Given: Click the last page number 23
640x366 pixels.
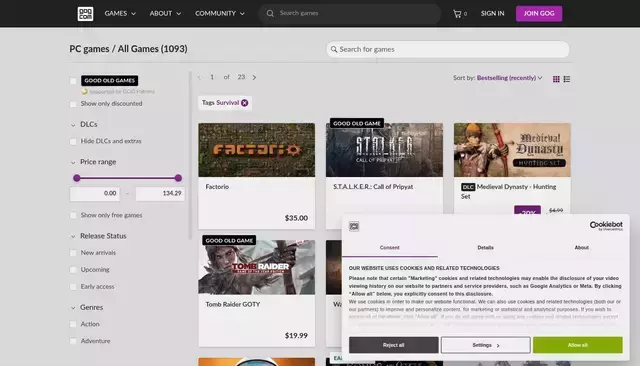Looking at the screenshot, I should point(241,77).
